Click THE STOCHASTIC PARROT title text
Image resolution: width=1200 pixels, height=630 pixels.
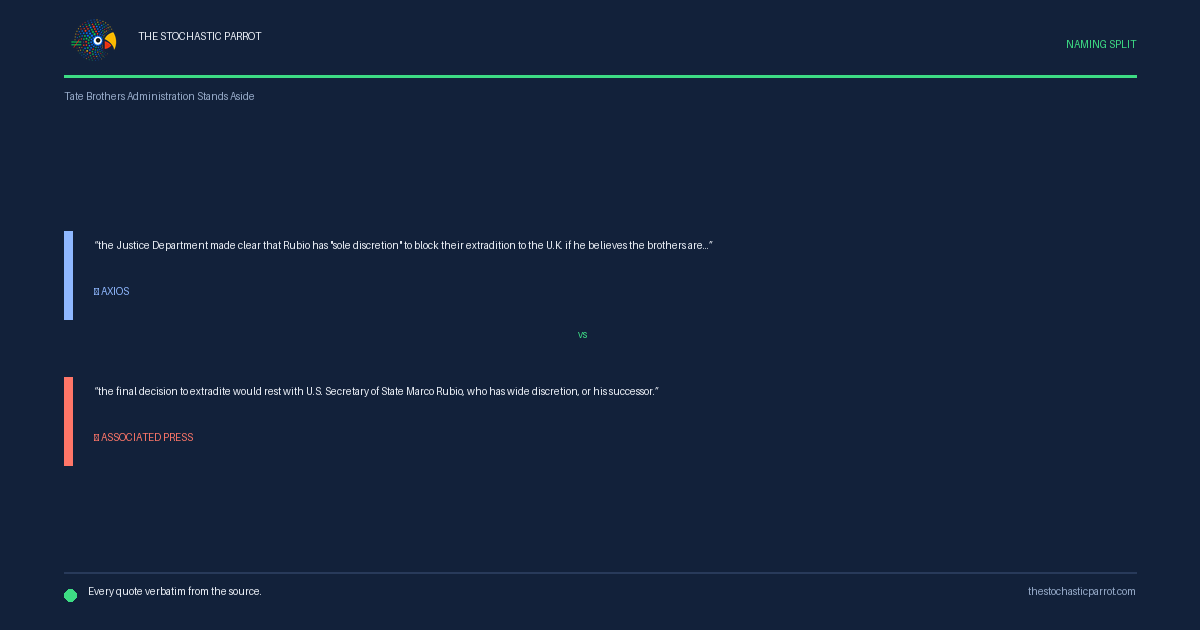coord(200,36)
